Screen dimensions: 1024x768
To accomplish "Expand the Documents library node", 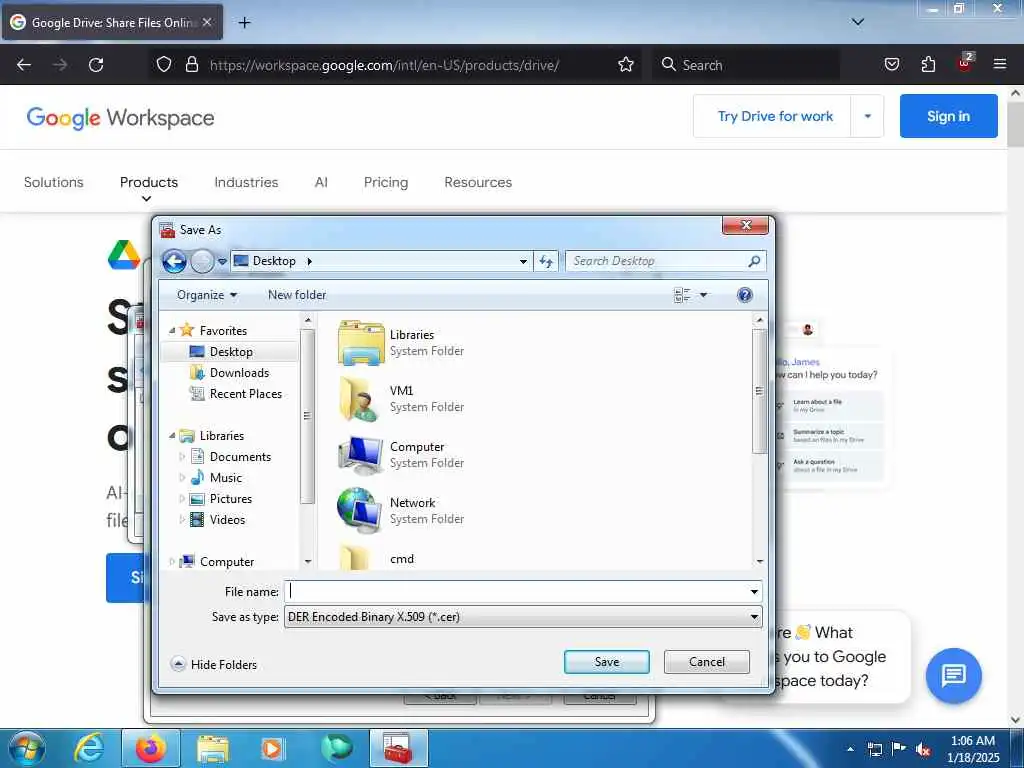I will pyautogui.click(x=182, y=457).
